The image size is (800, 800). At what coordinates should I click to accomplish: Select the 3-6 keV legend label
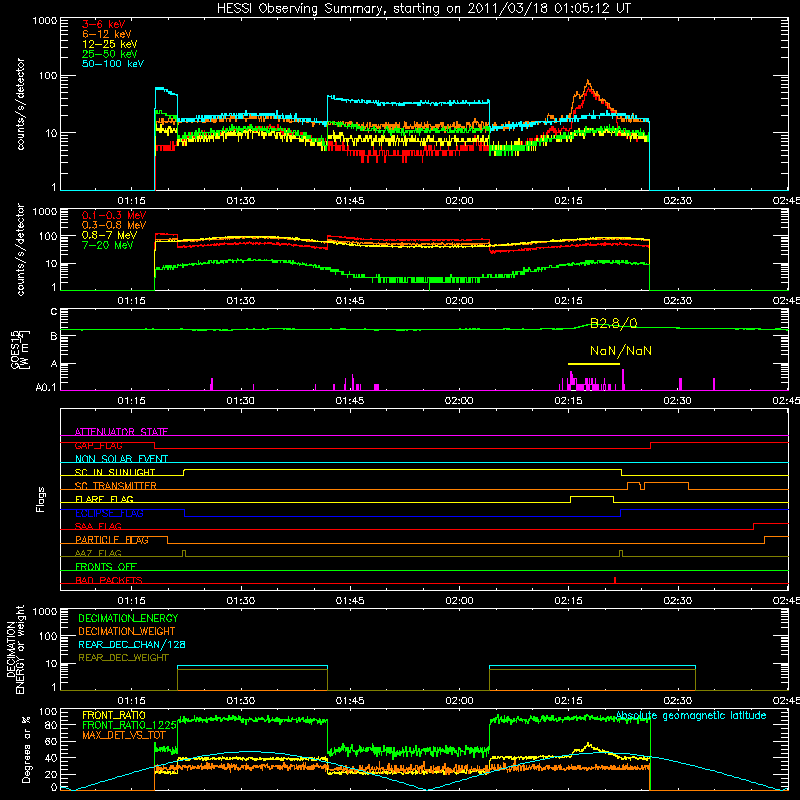[103, 24]
